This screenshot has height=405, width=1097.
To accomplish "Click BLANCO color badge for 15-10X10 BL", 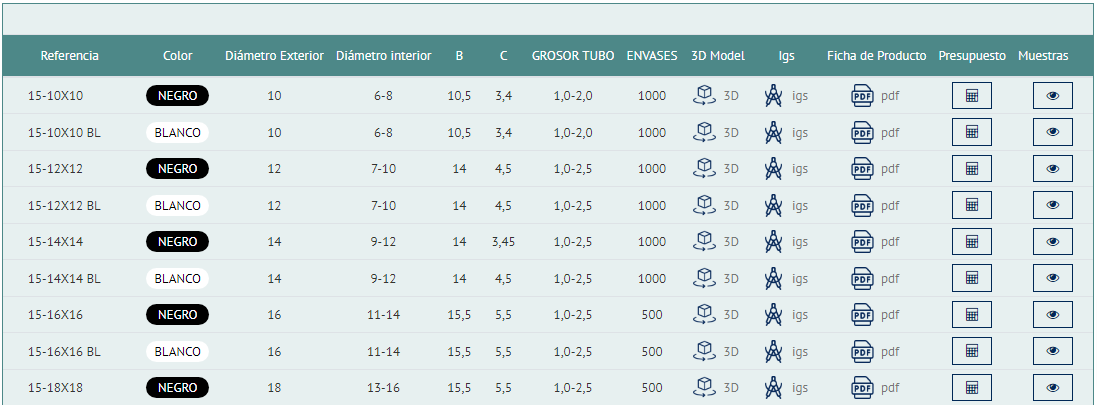I will (177, 132).
